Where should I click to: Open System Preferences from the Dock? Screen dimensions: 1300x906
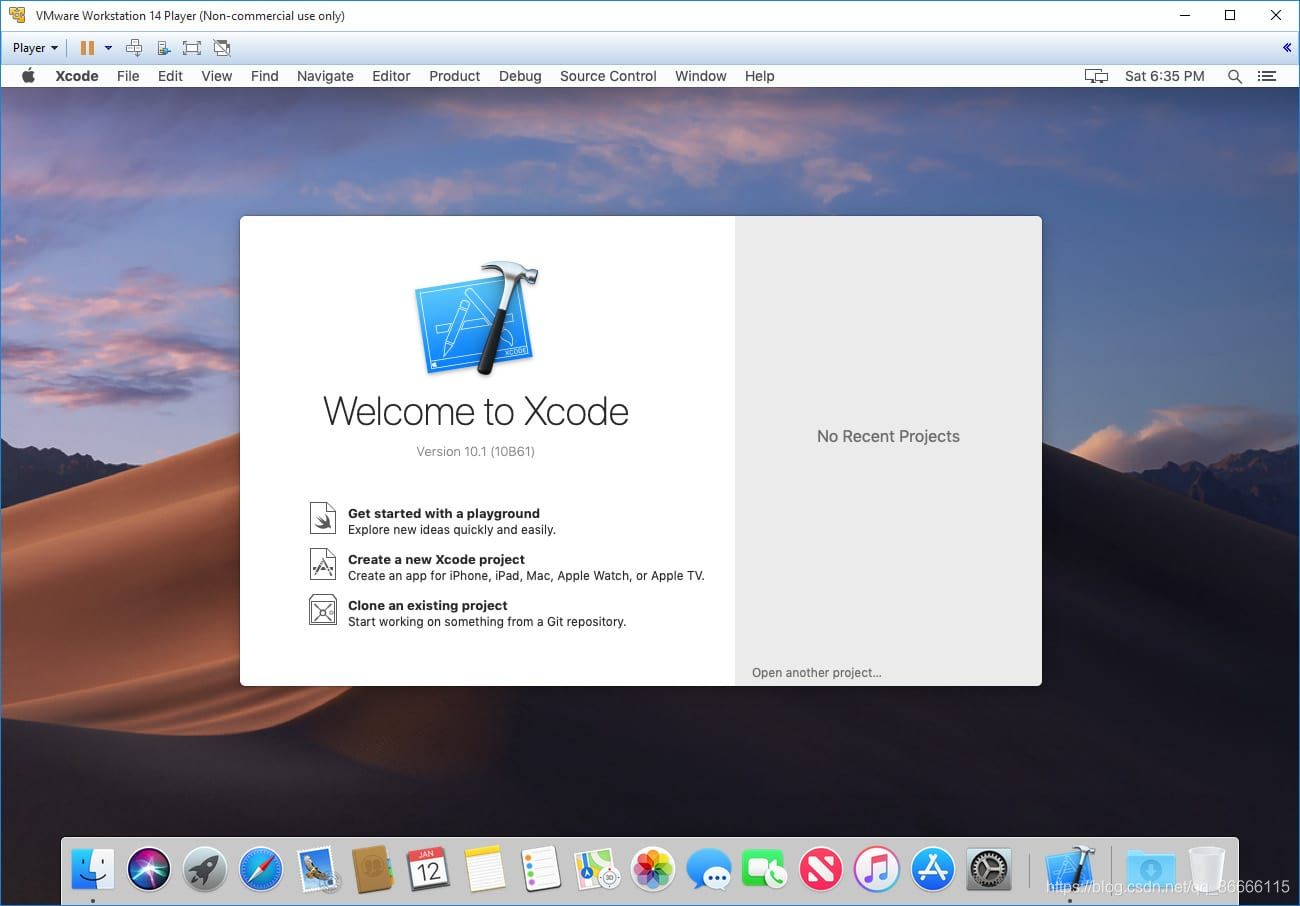pos(988,869)
